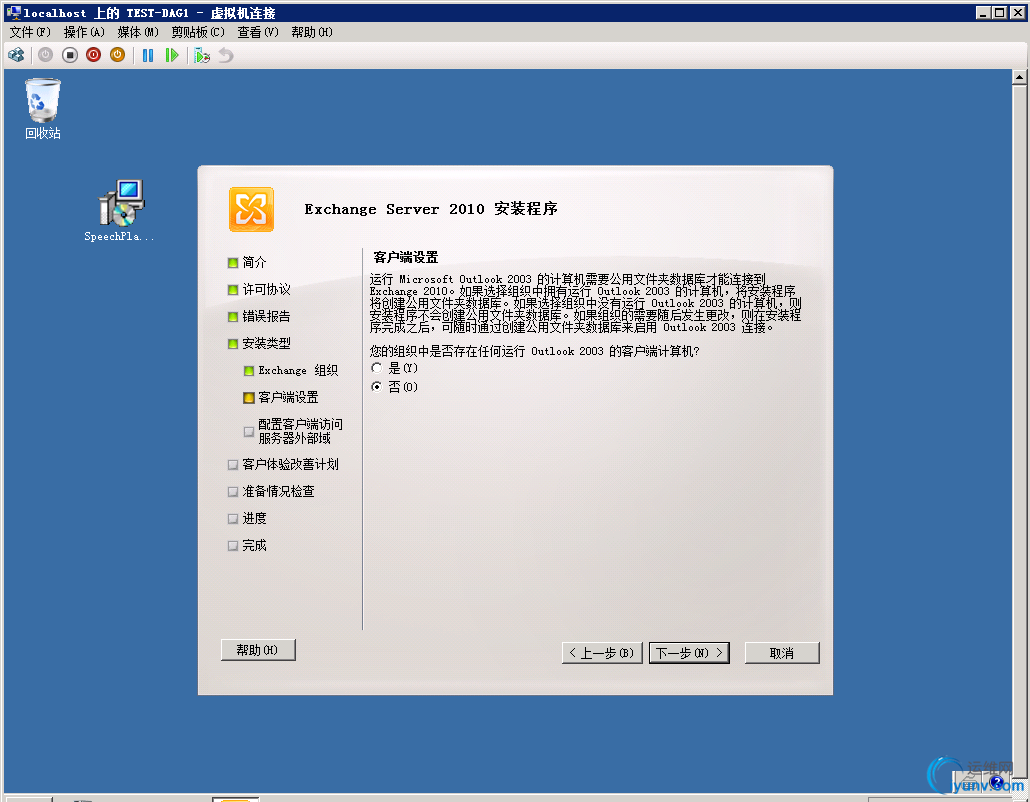The image size is (1030, 802).
Task: Go back with 上一步(B) button
Action: click(602, 653)
